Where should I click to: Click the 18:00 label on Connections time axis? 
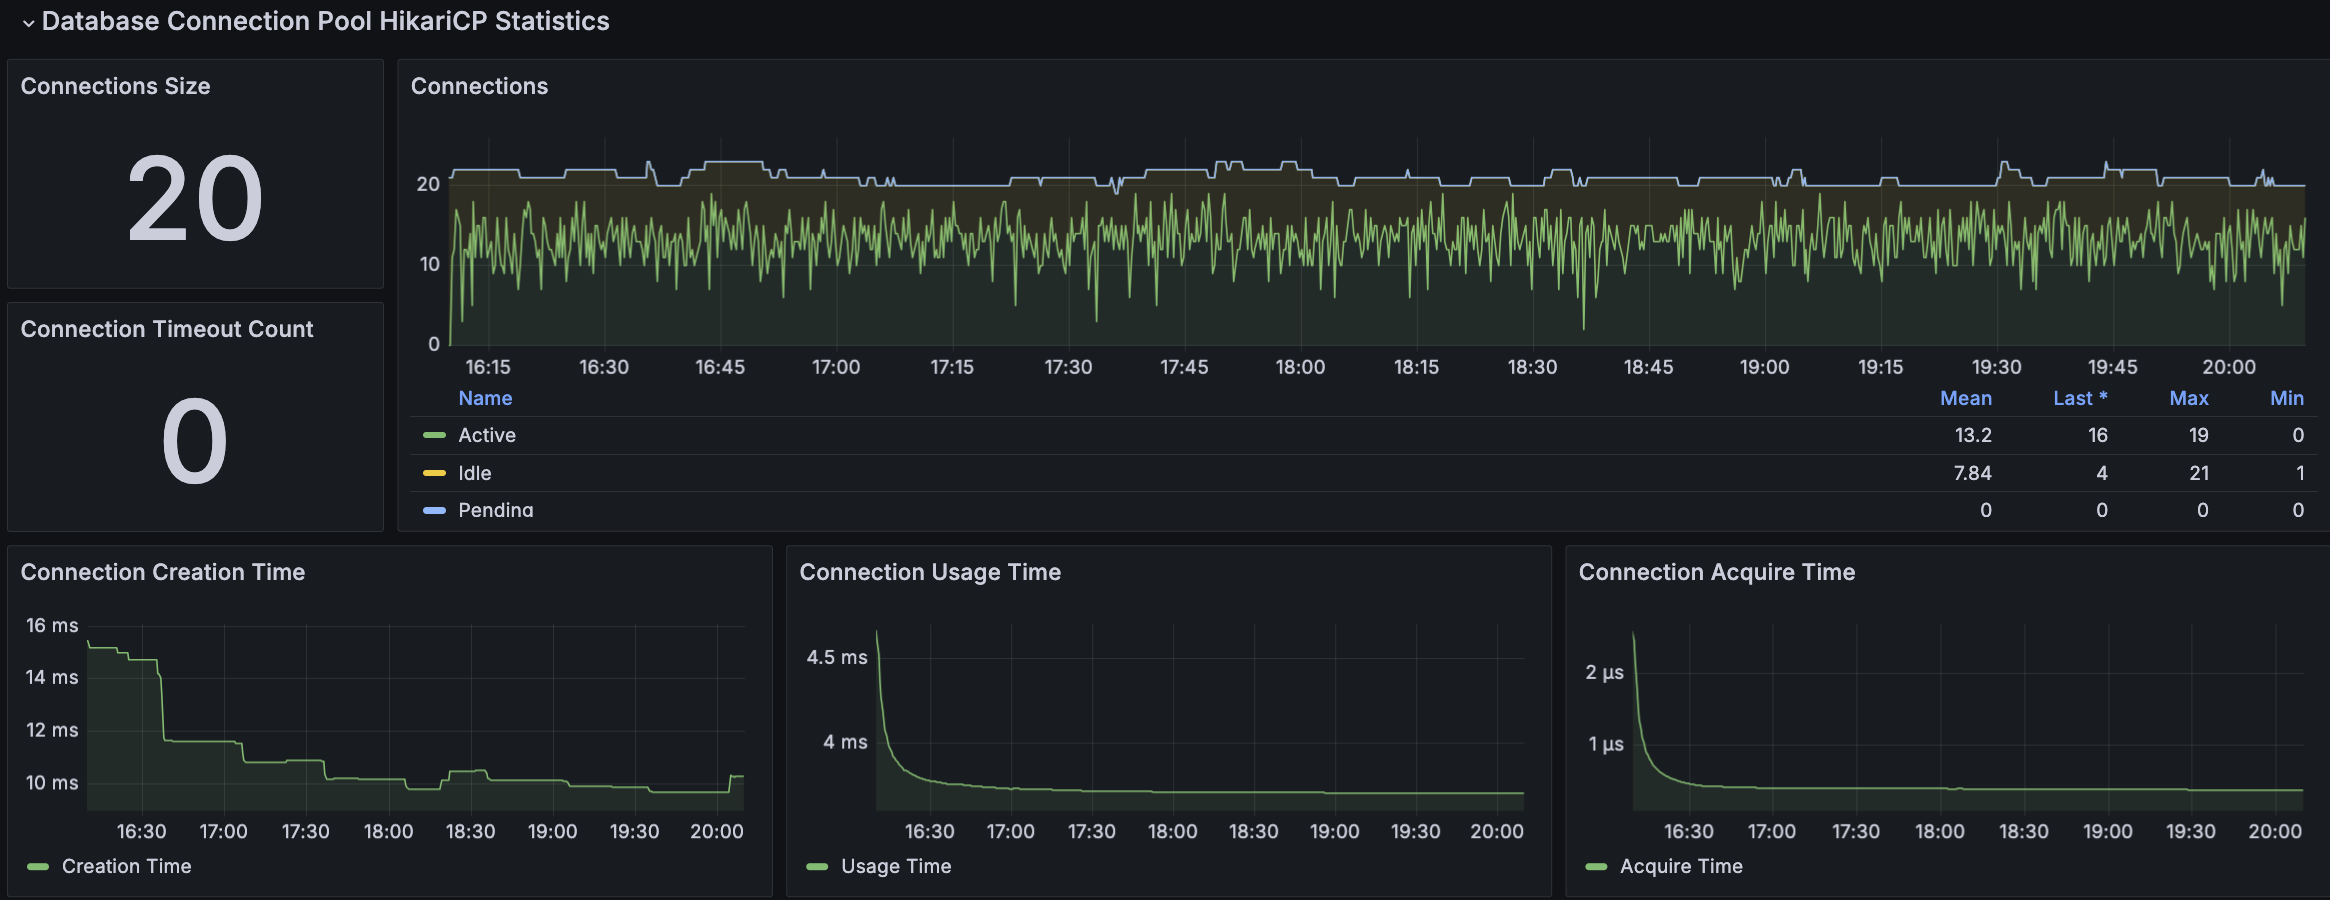pos(1300,367)
